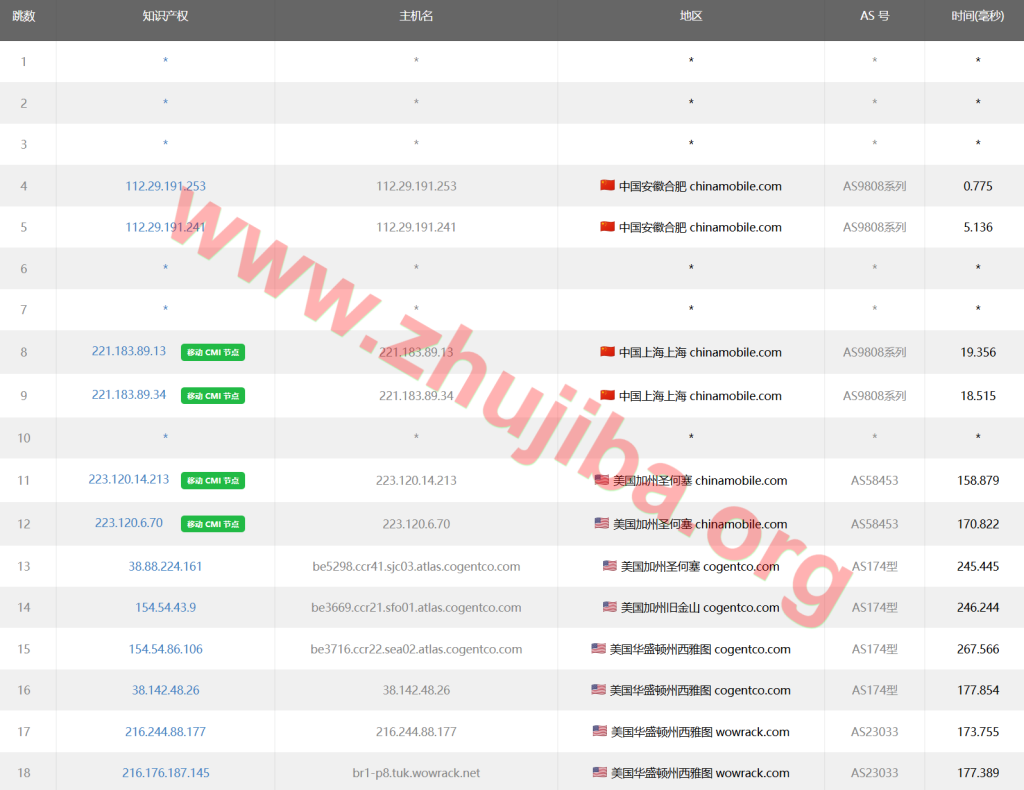The width and height of the screenshot is (1024, 790).
Task: Click the 154.54.86.106 link
Action: pyautogui.click(x=165, y=648)
